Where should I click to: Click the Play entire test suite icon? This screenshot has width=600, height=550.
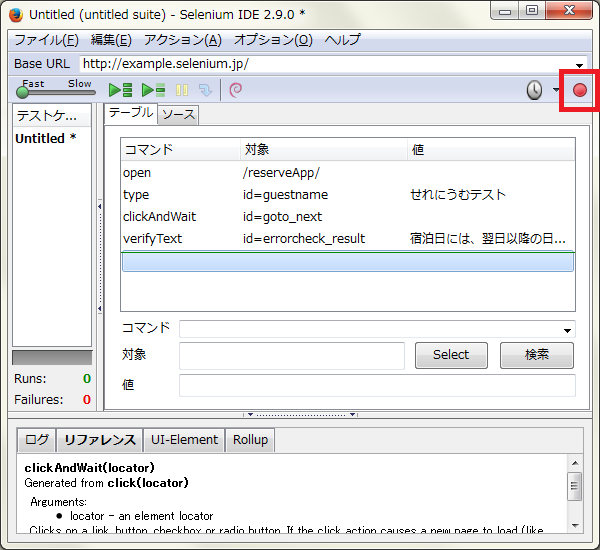coord(121,90)
